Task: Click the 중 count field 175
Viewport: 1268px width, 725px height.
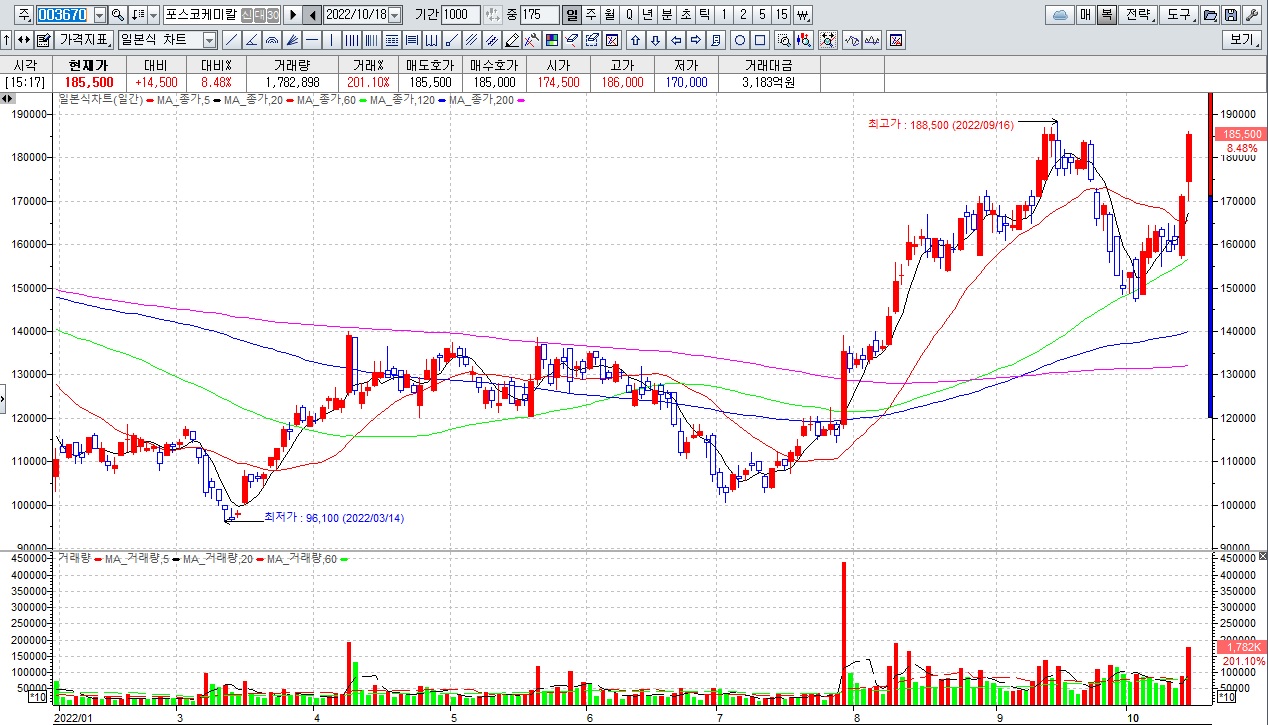Action: coord(540,15)
